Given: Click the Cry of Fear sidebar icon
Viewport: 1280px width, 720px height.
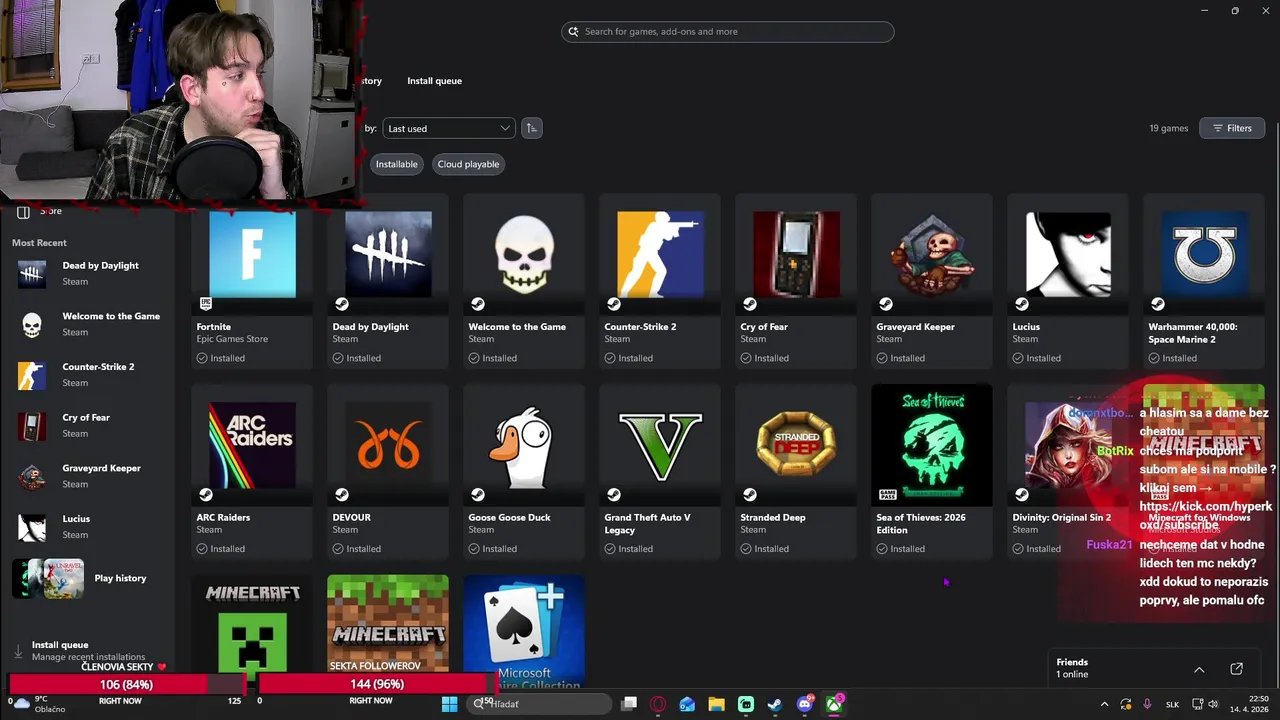Looking at the screenshot, I should pos(32,425).
